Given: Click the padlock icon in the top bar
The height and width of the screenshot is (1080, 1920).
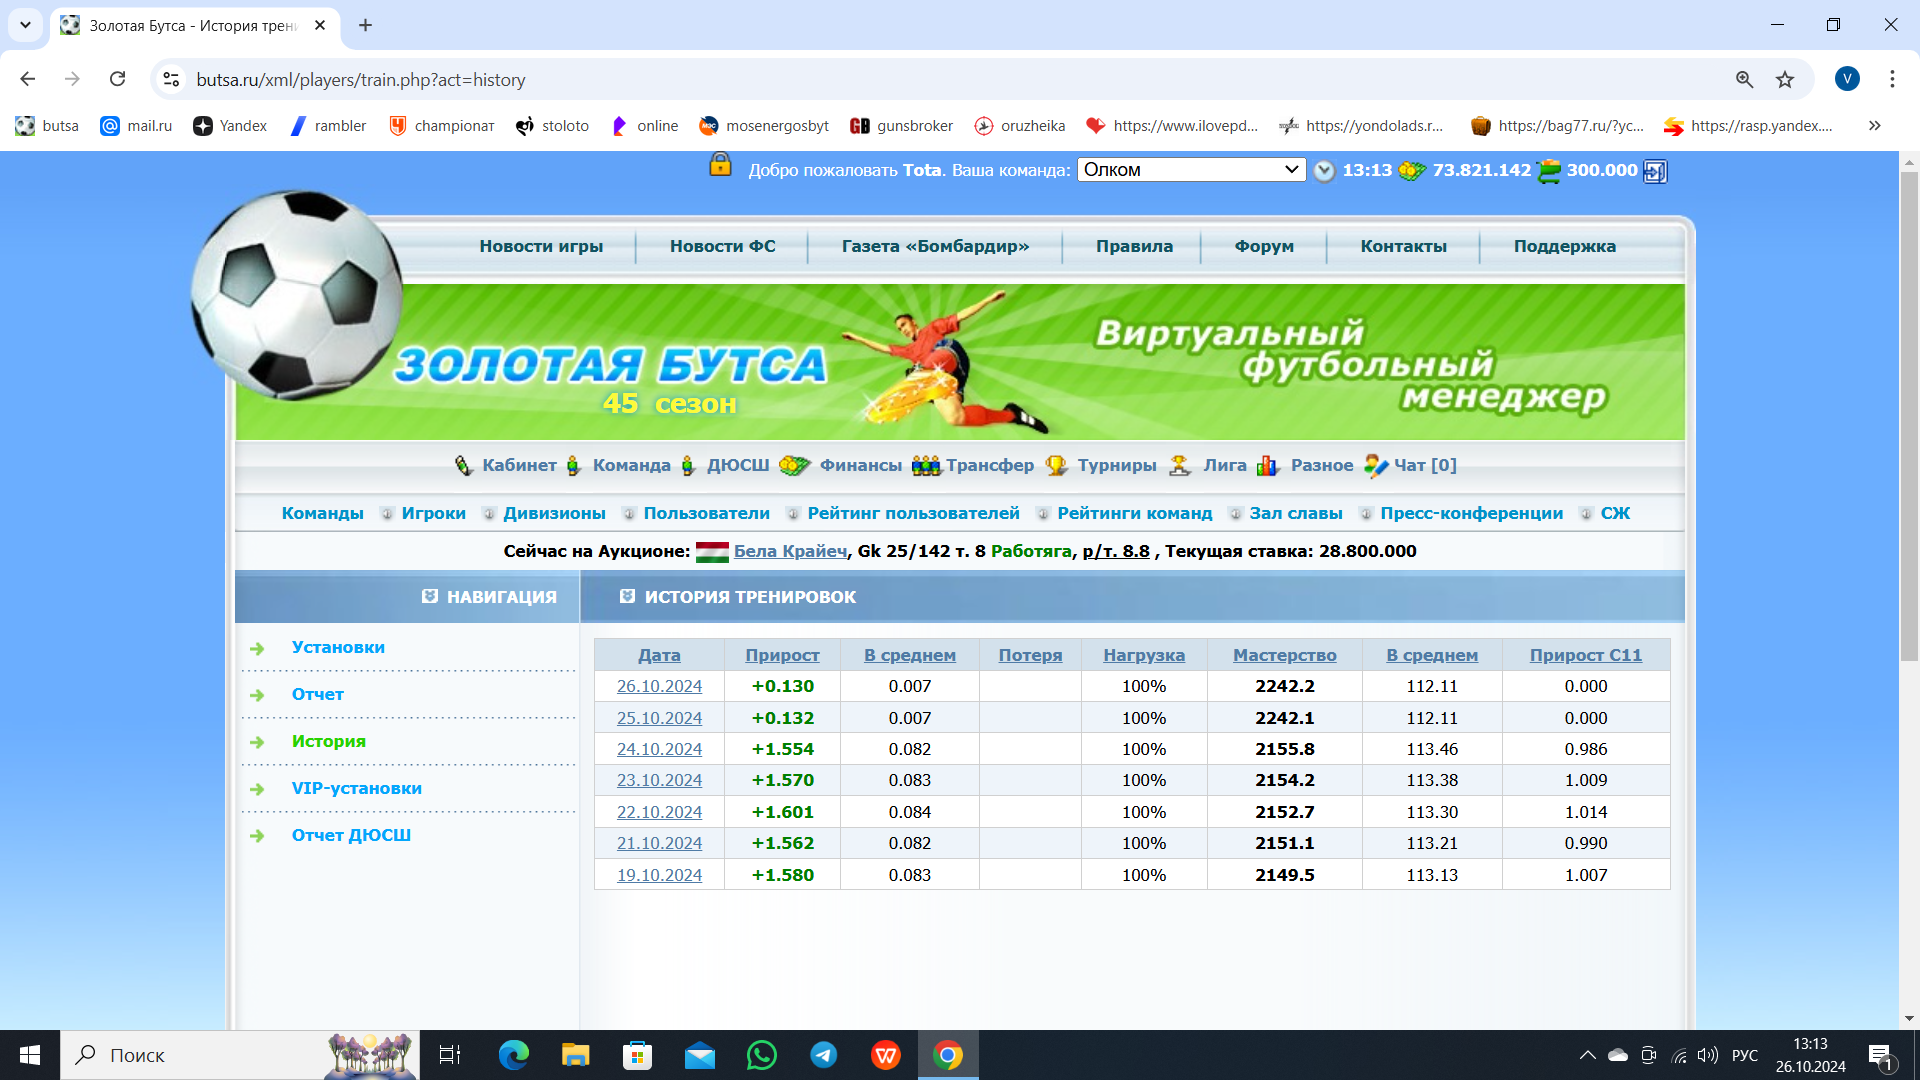Looking at the screenshot, I should (x=720, y=165).
